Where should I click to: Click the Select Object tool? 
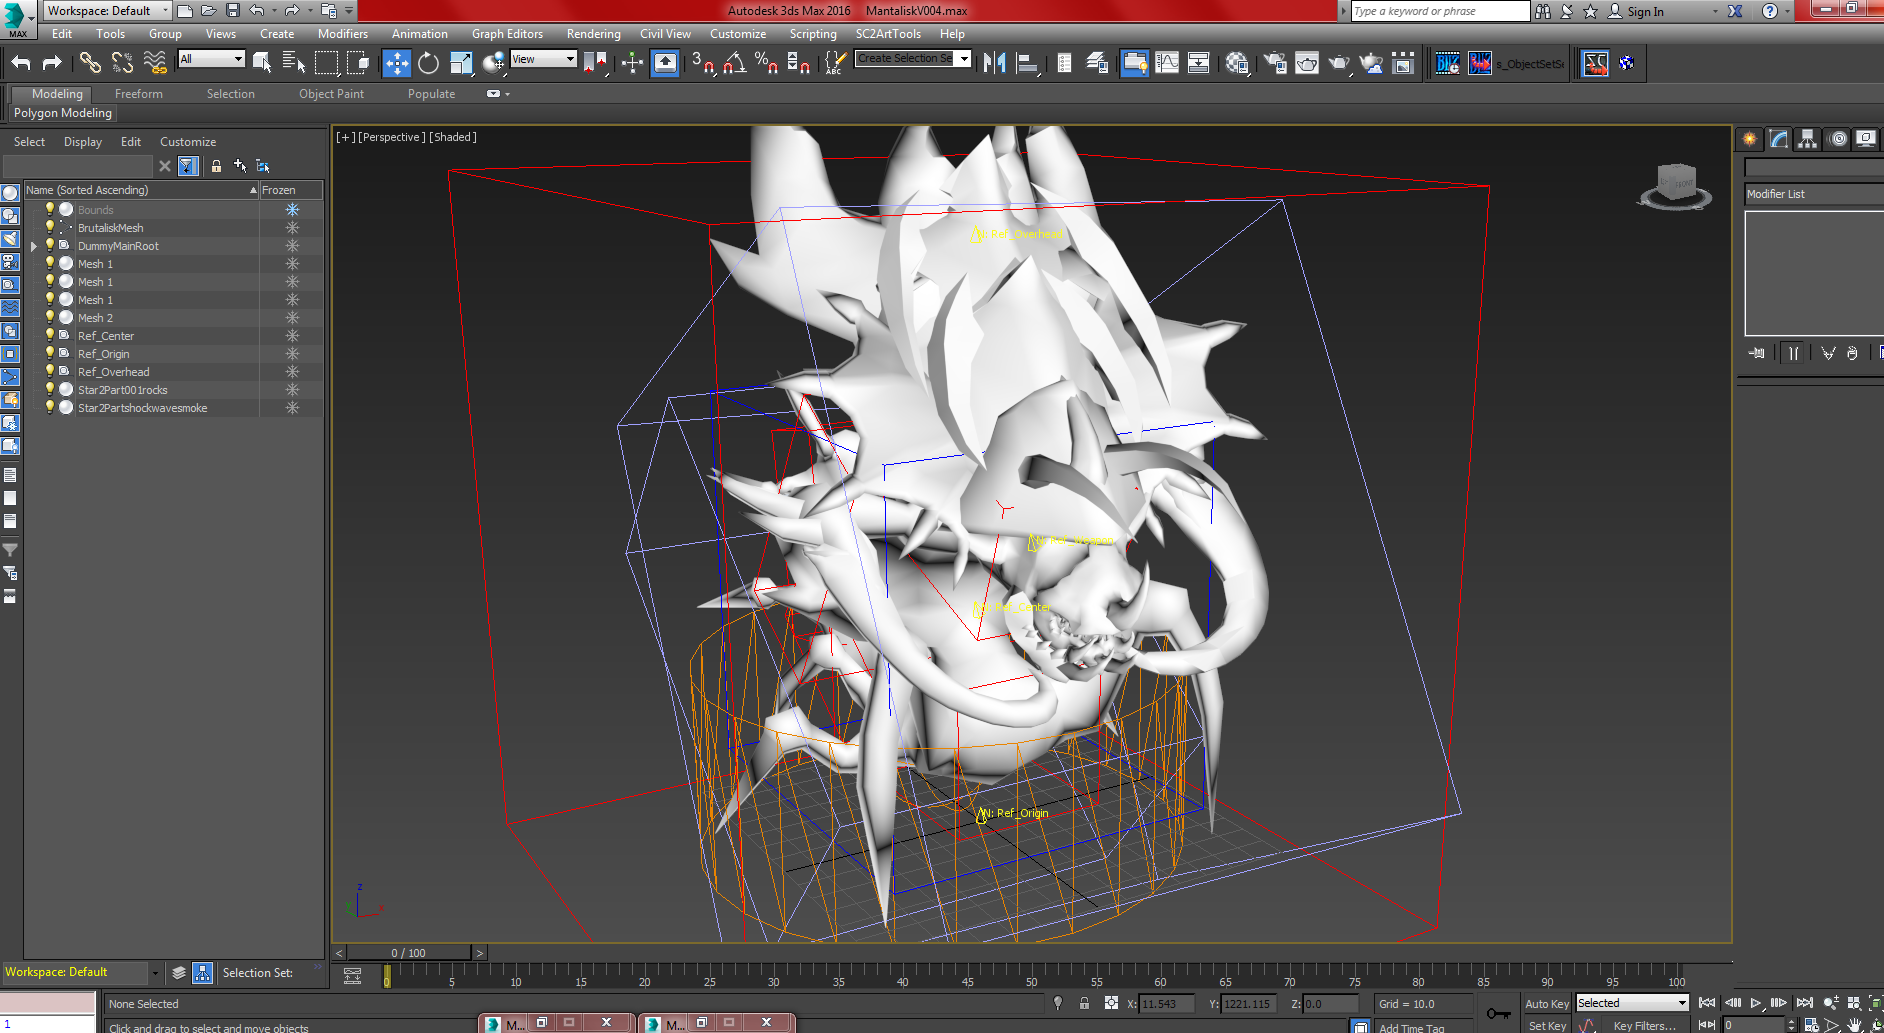[x=262, y=63]
